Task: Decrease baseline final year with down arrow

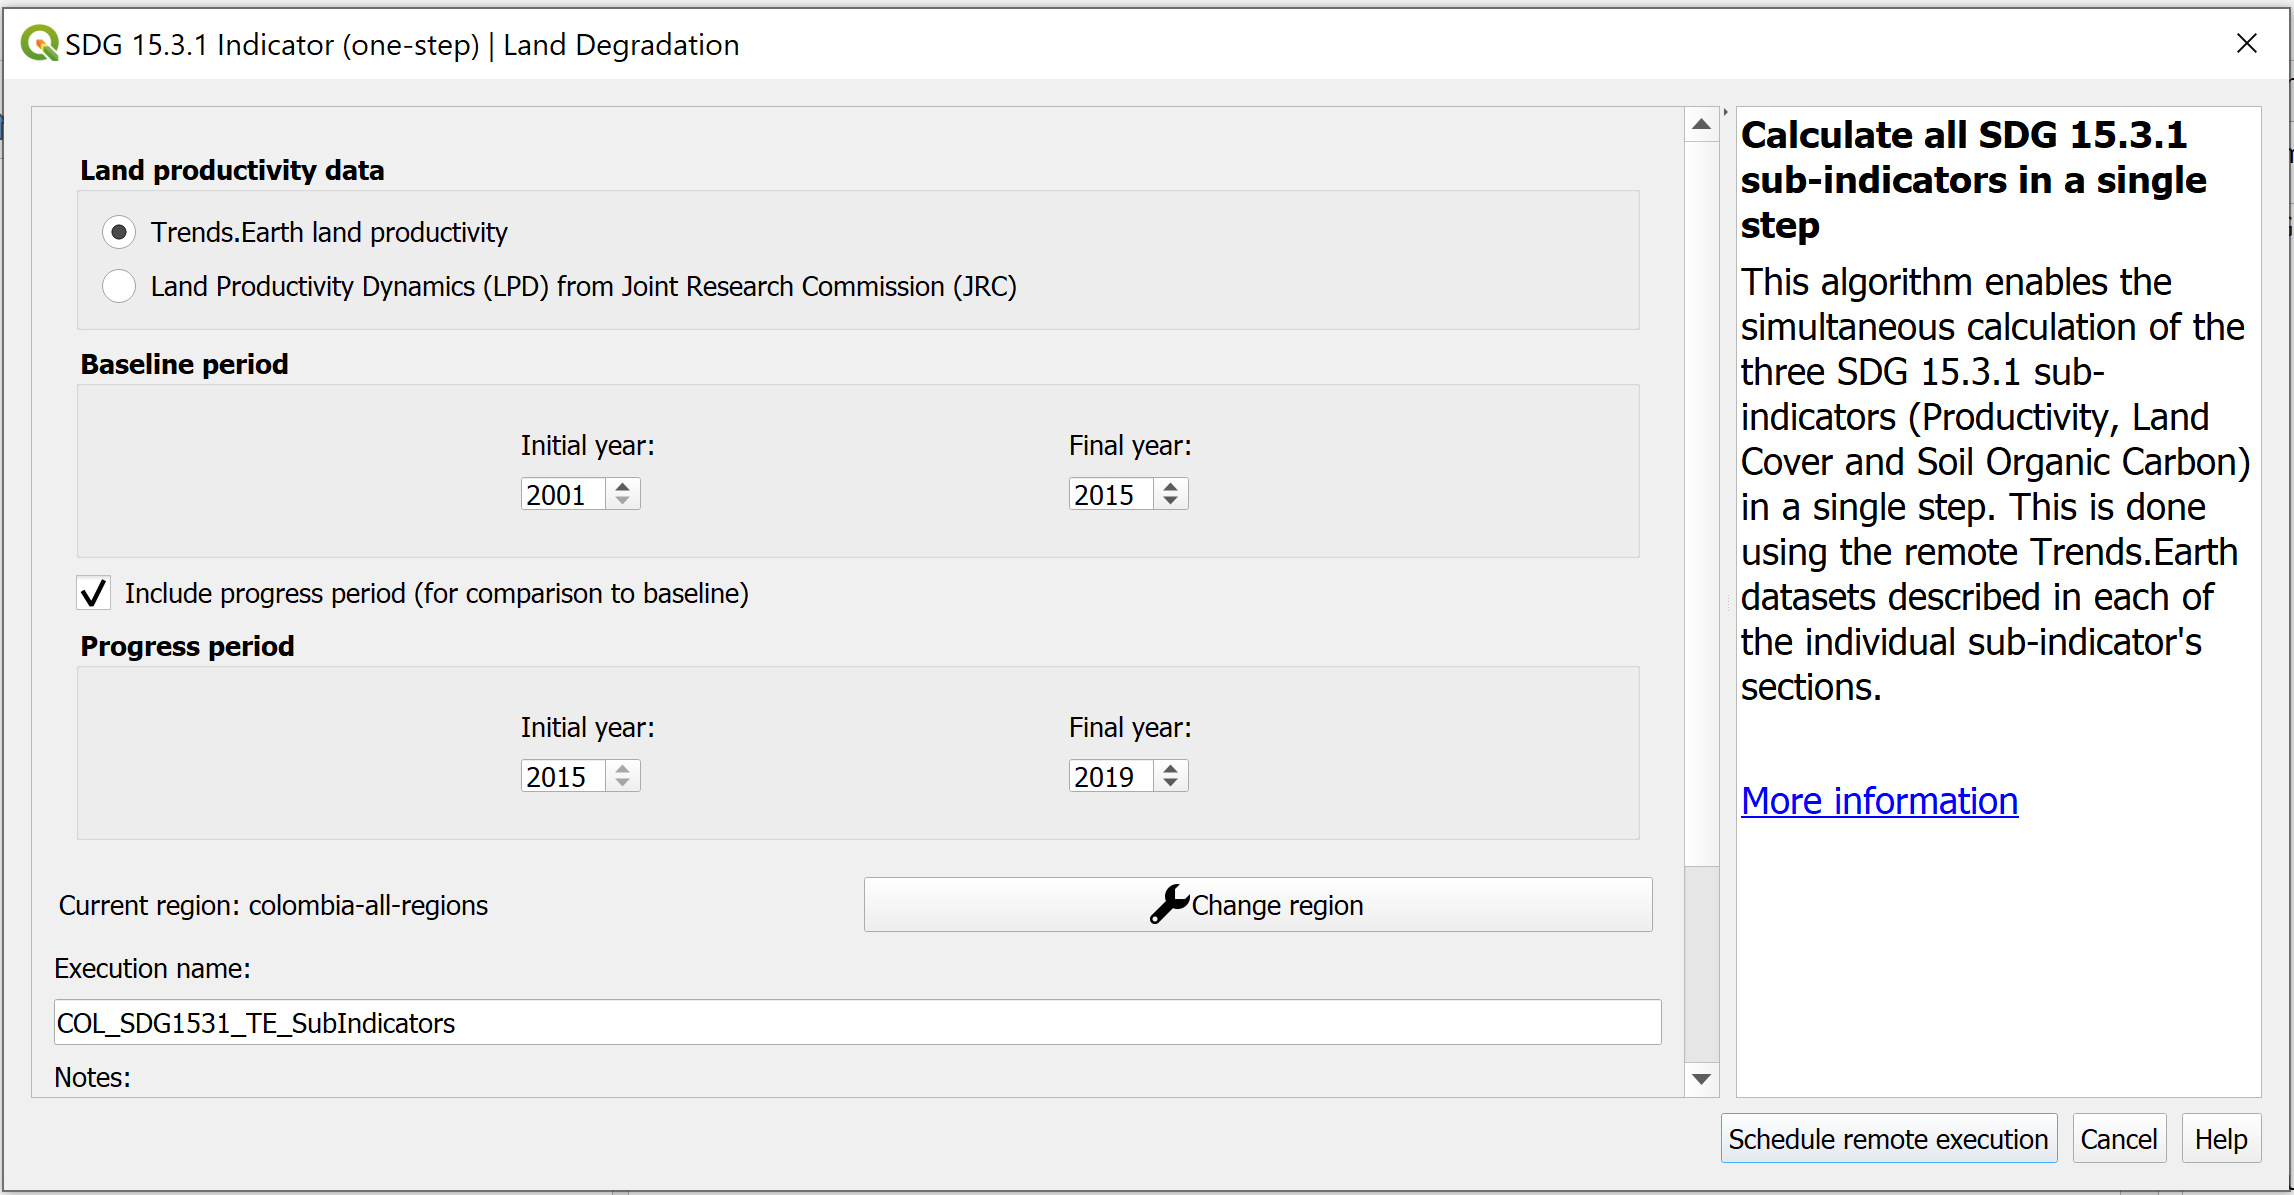Action: tap(1170, 501)
